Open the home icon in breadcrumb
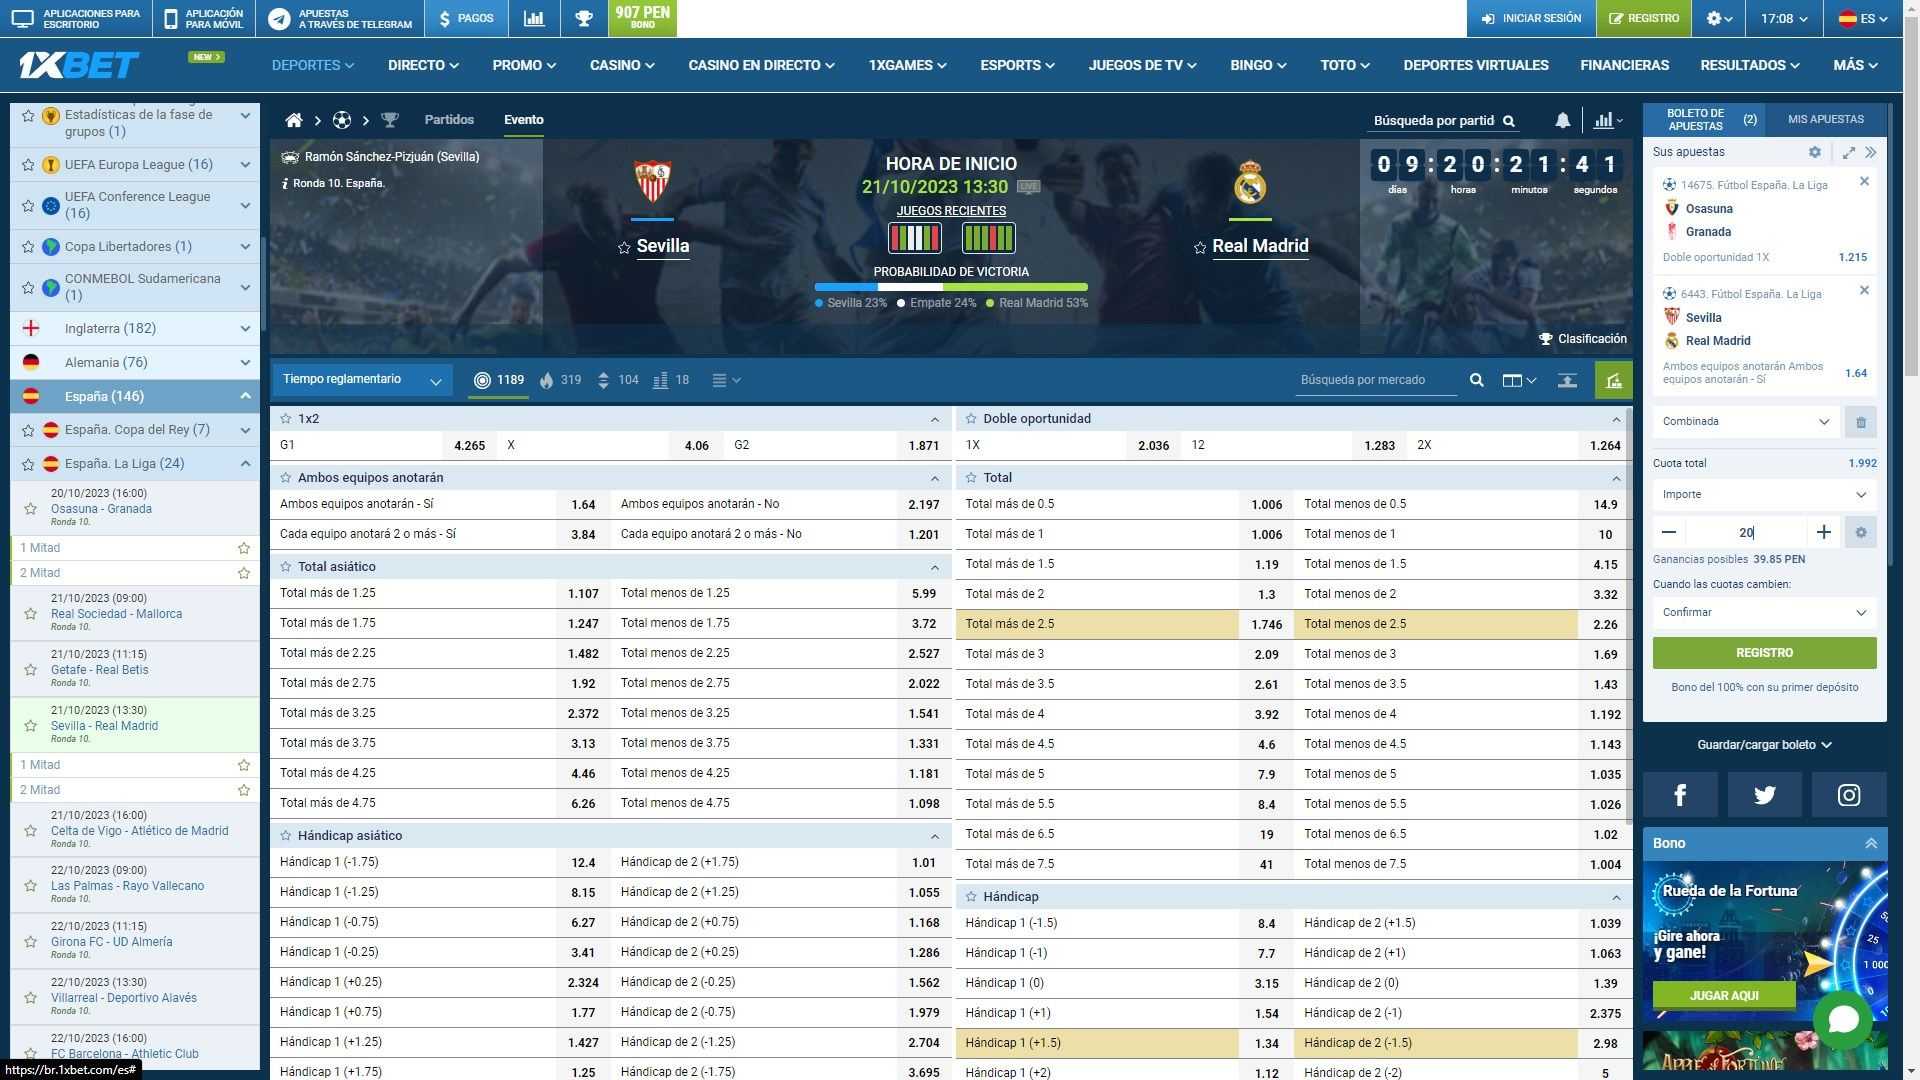1920x1080 pixels. tap(294, 120)
